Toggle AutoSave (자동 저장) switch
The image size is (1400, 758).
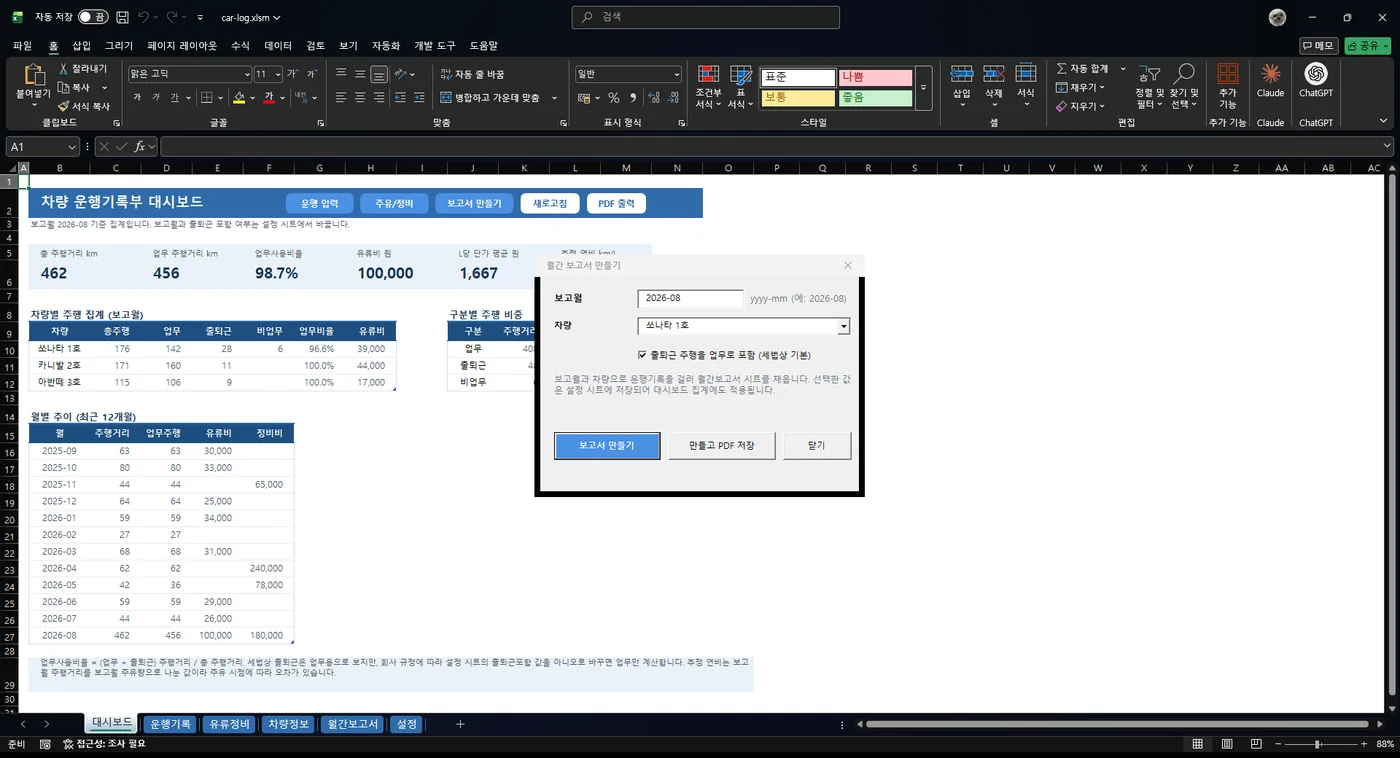93,17
